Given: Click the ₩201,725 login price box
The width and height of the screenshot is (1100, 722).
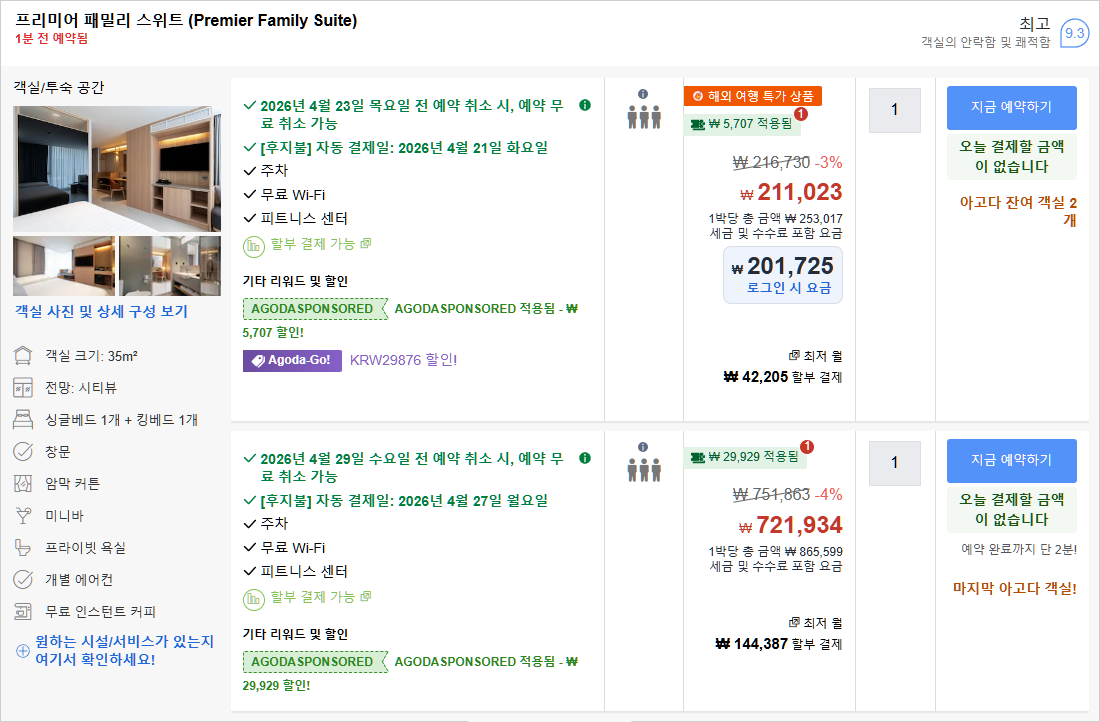Looking at the screenshot, I should click(x=782, y=275).
